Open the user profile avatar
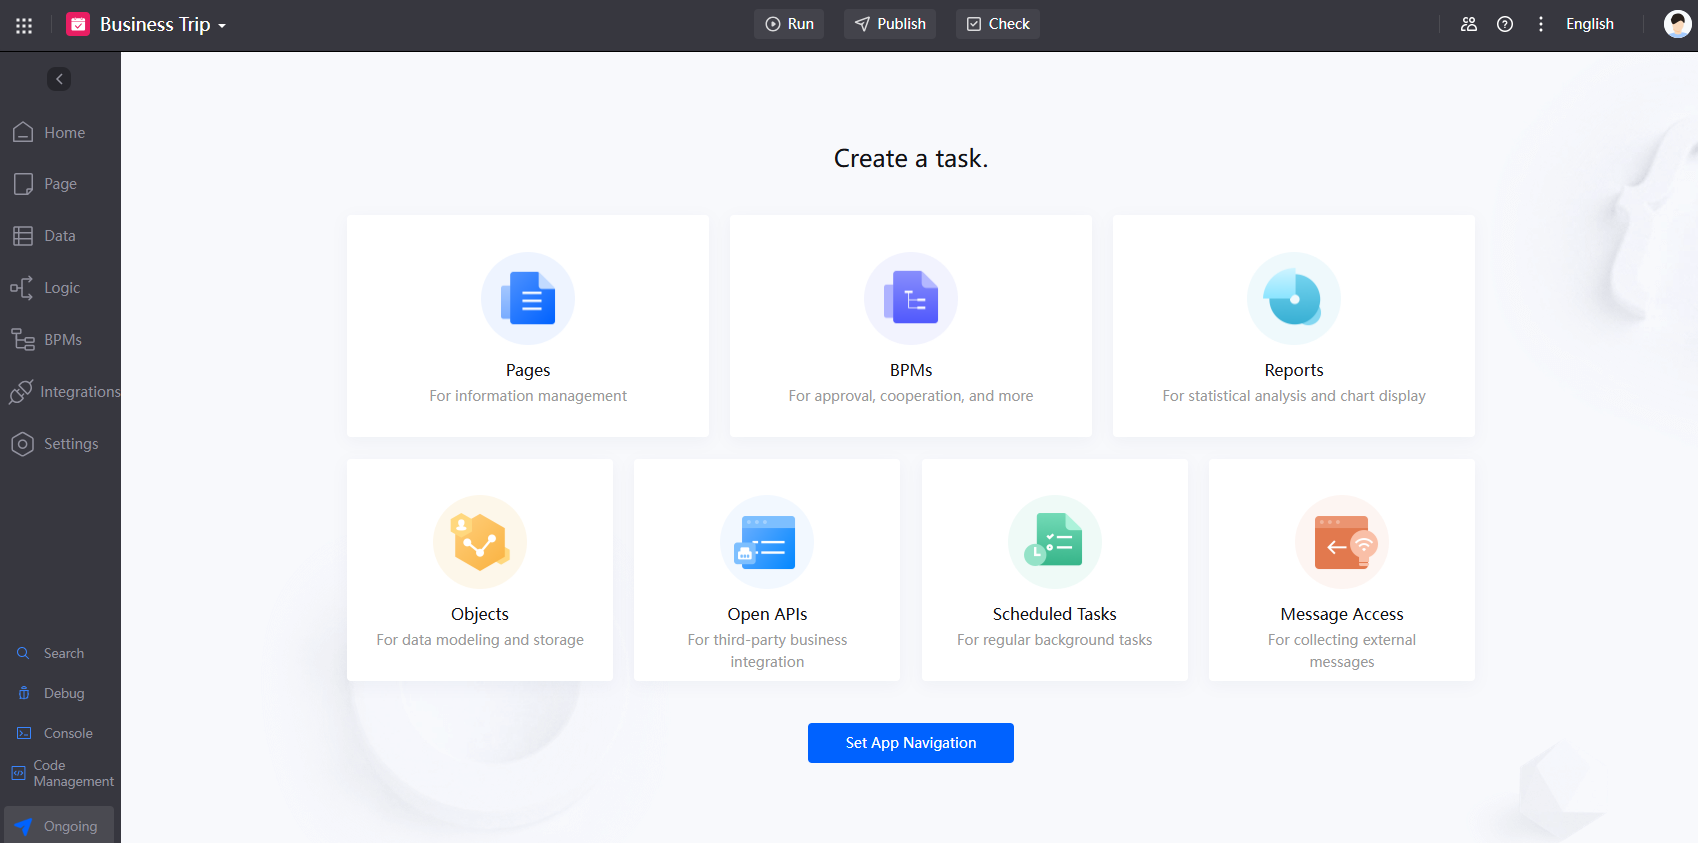The image size is (1698, 843). (1677, 24)
